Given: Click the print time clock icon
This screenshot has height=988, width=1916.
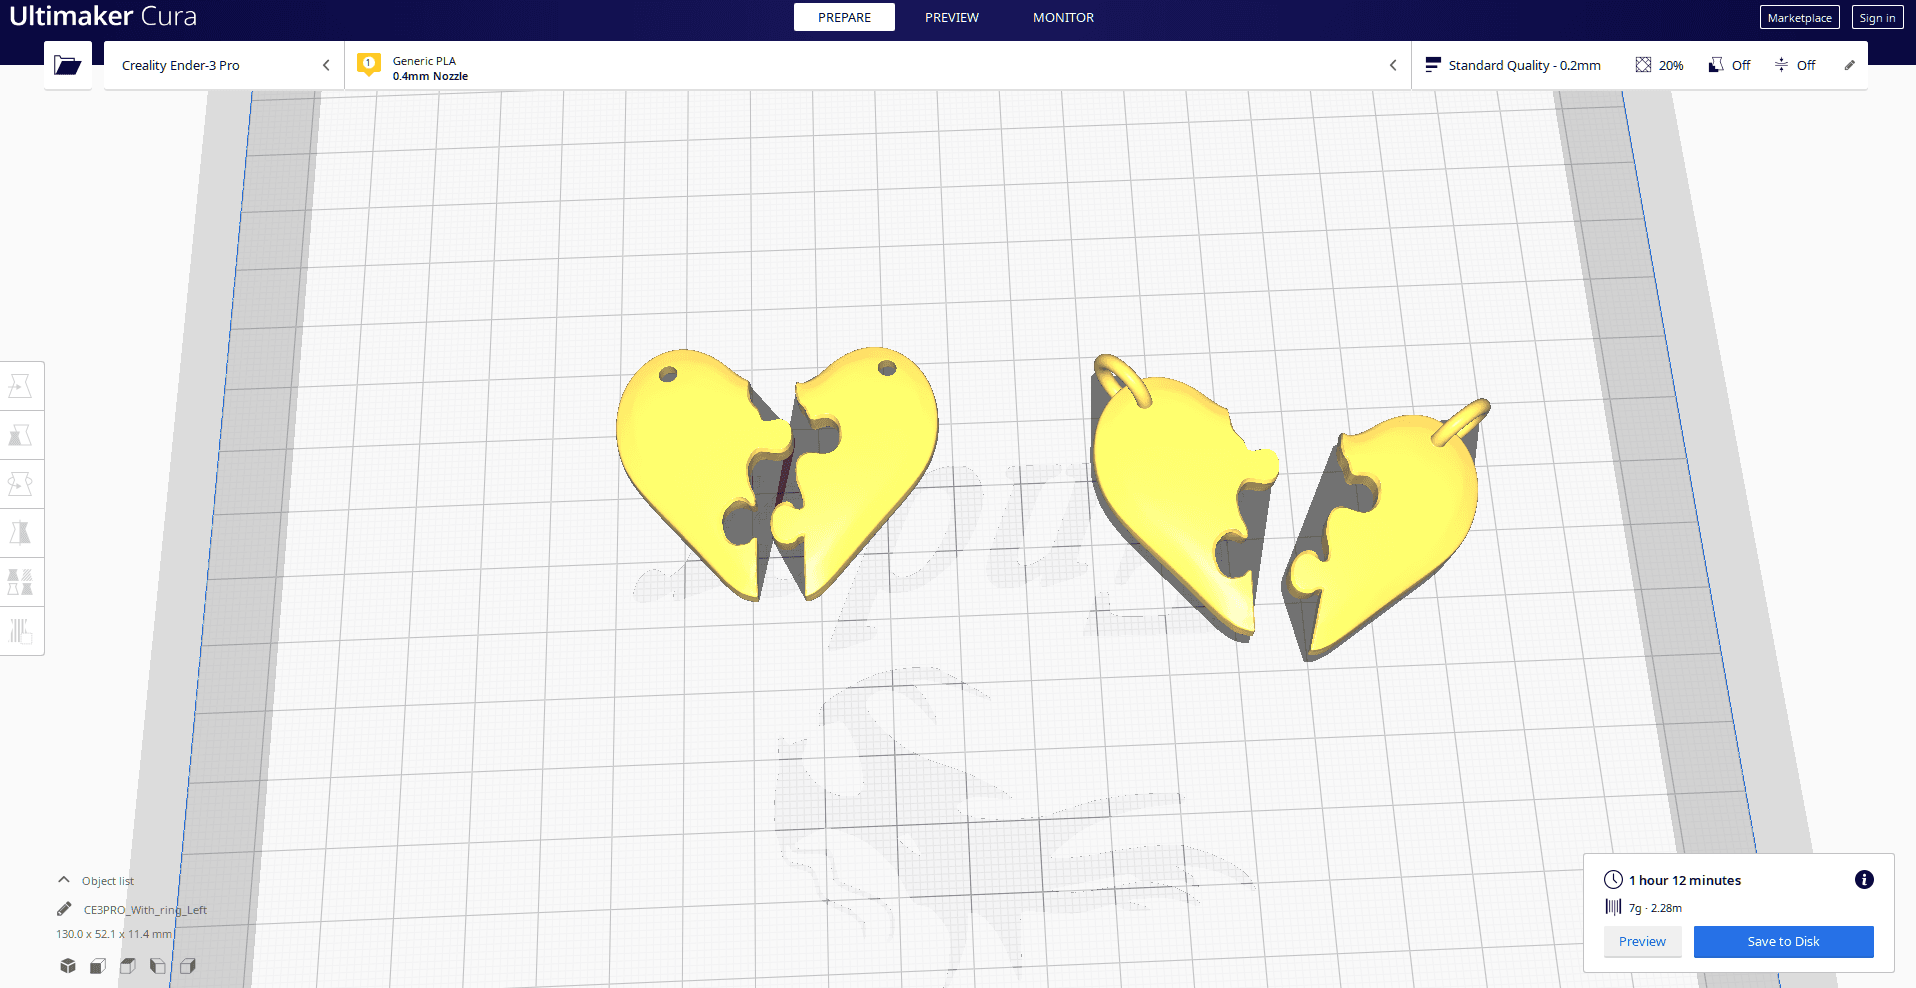Looking at the screenshot, I should [x=1613, y=880].
